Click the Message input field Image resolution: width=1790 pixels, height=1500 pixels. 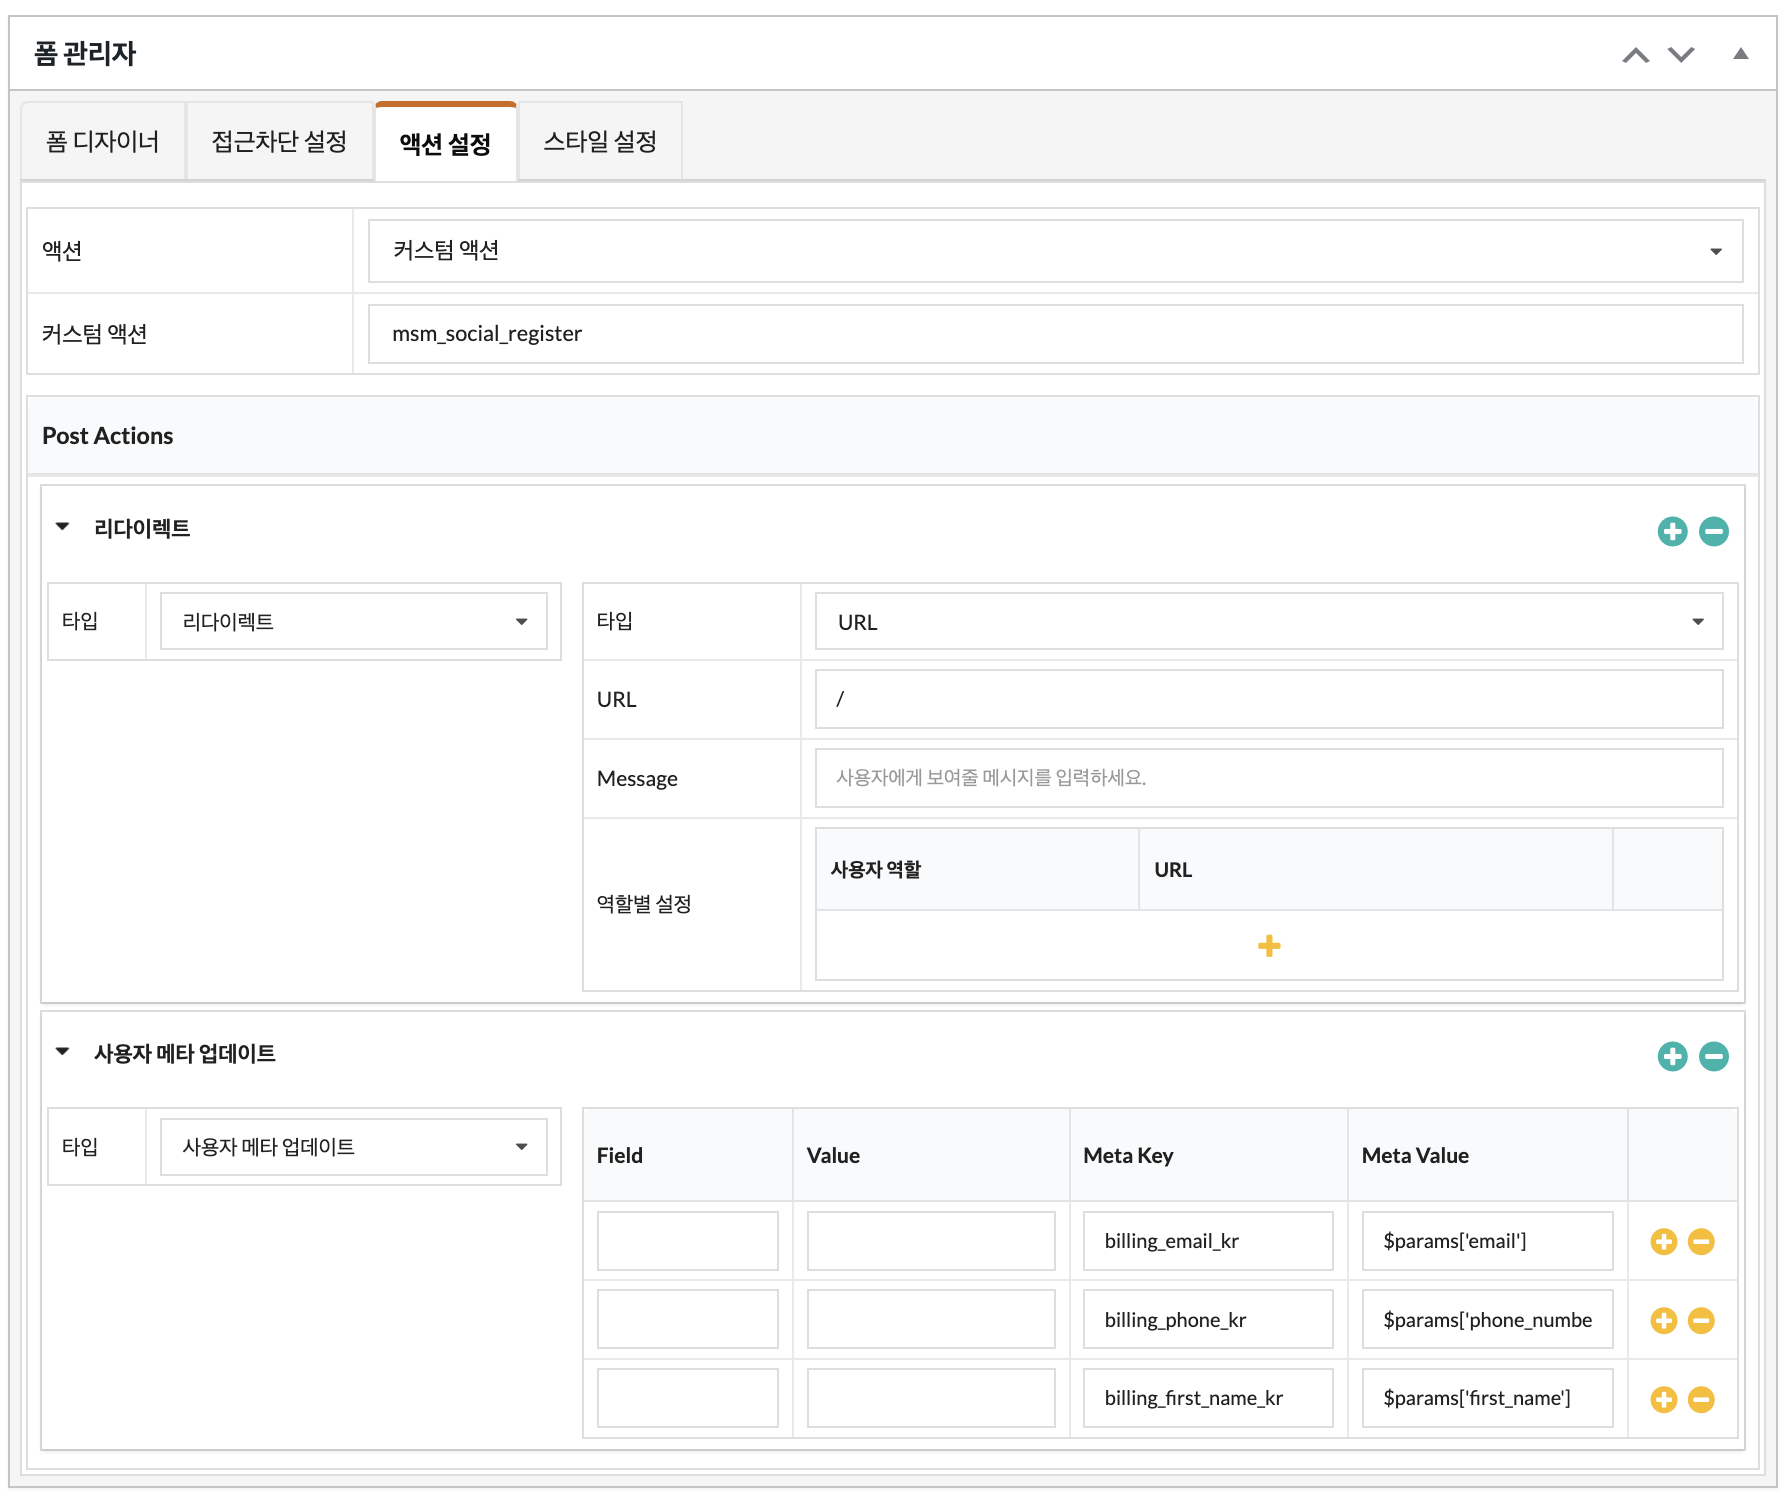pyautogui.click(x=1269, y=778)
